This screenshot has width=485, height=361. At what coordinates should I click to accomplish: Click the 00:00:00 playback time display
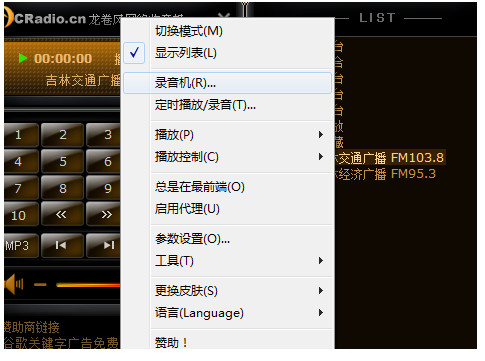[x=63, y=58]
